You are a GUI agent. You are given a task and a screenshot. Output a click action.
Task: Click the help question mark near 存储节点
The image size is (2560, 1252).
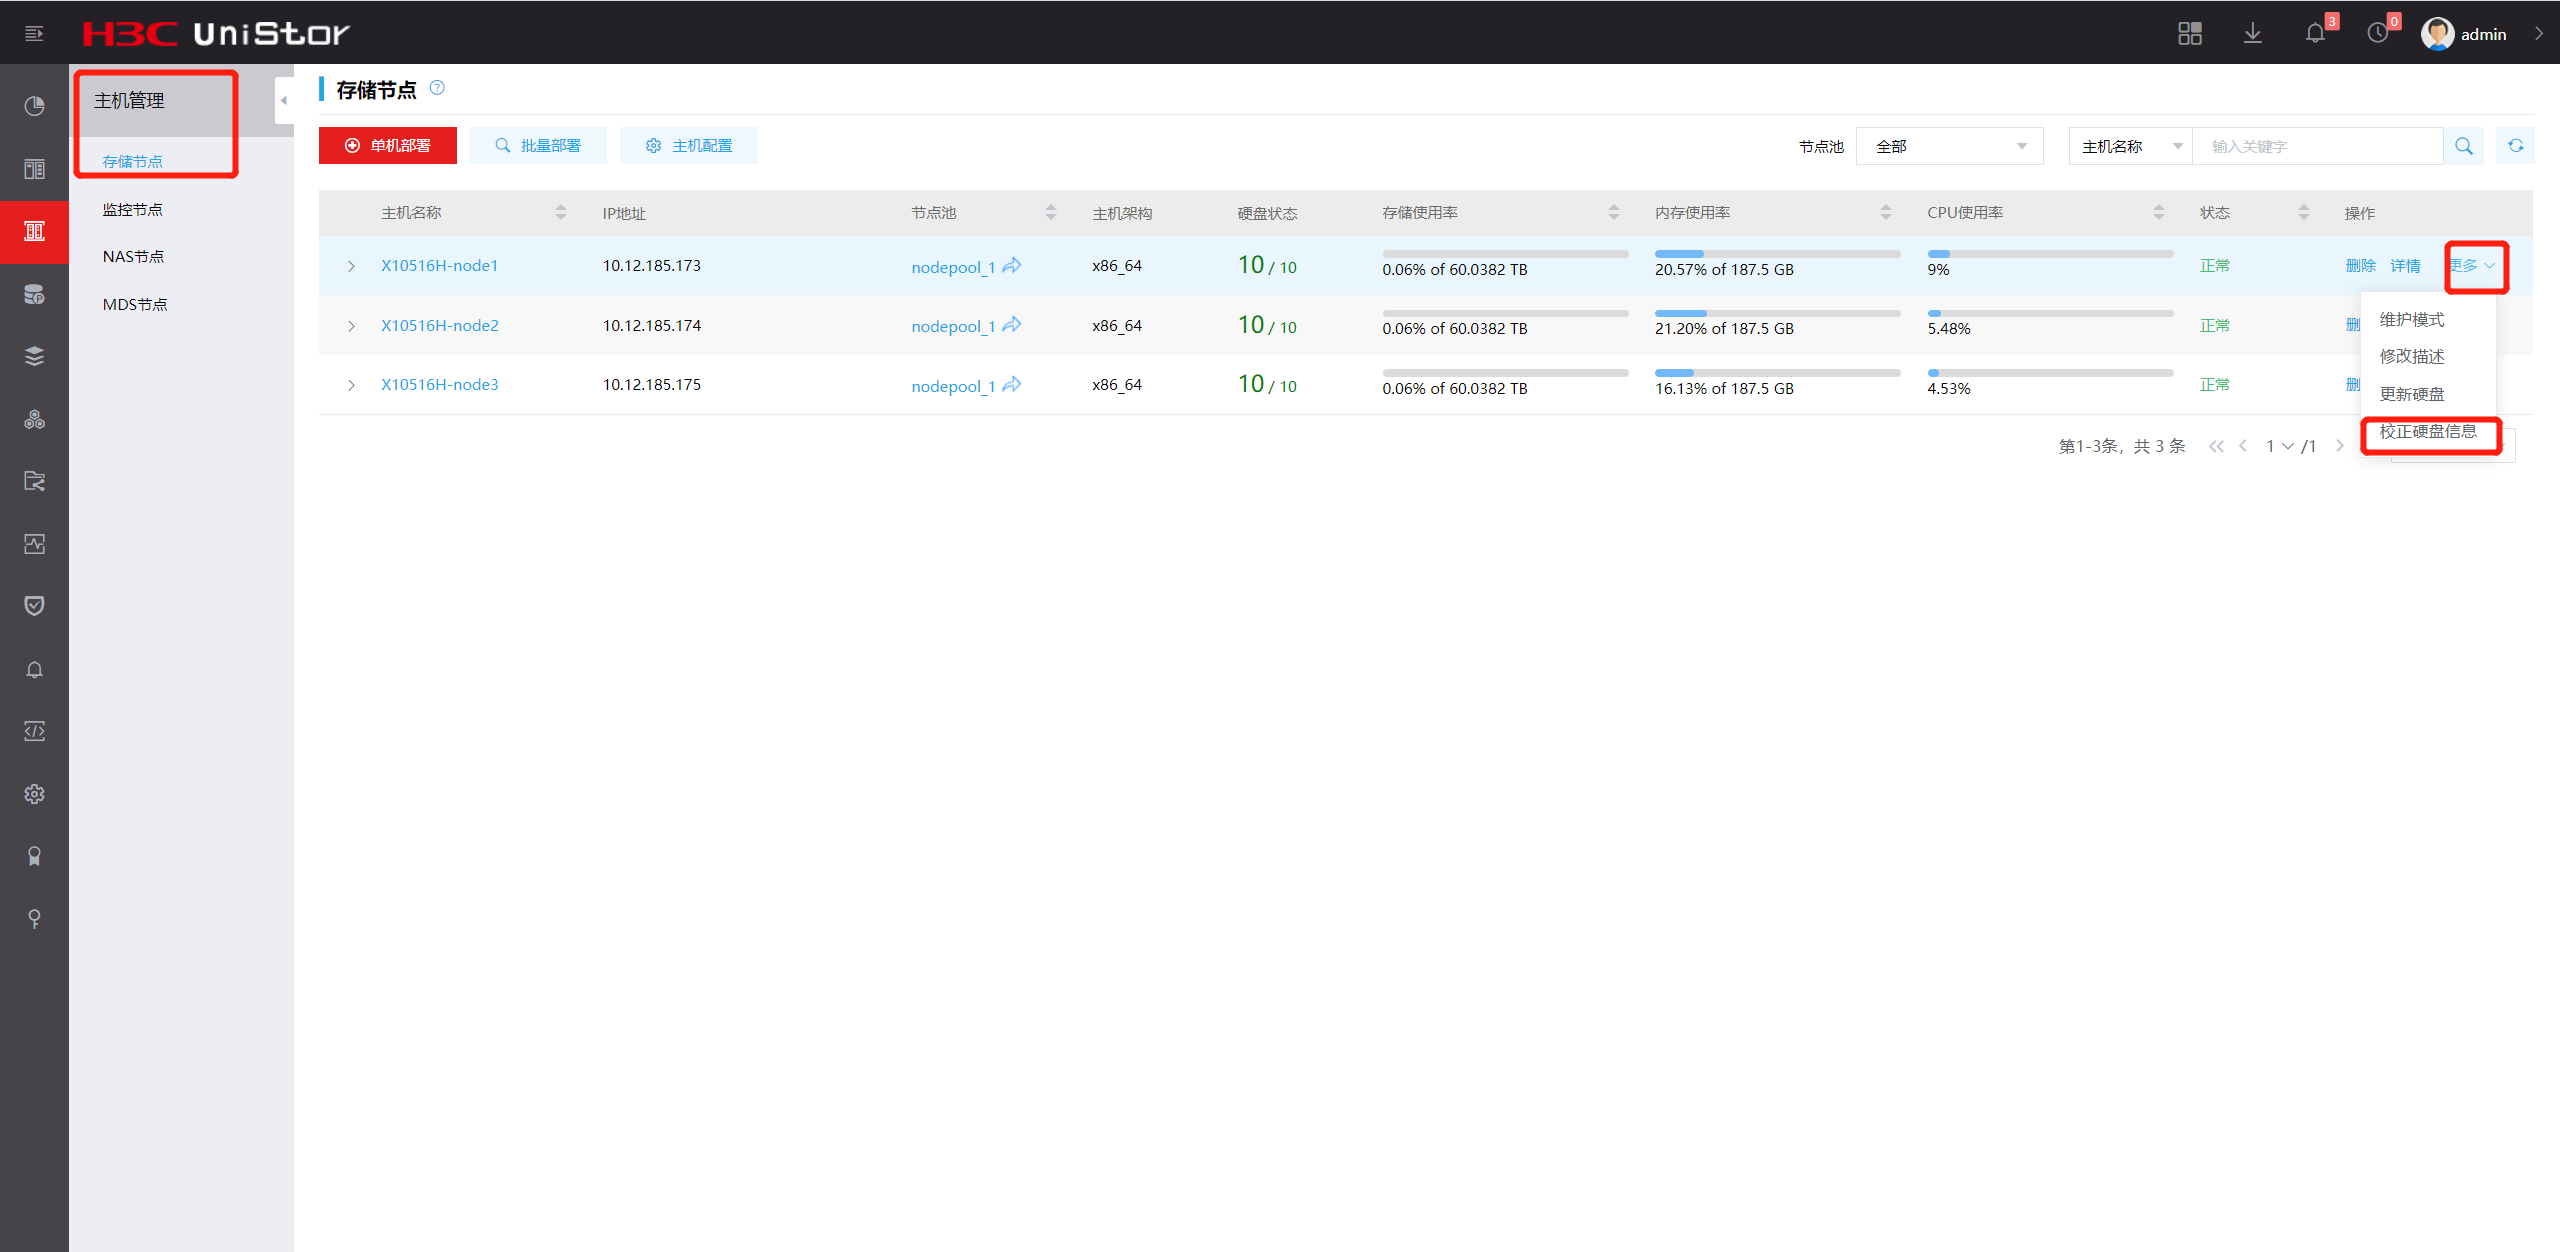[x=437, y=88]
